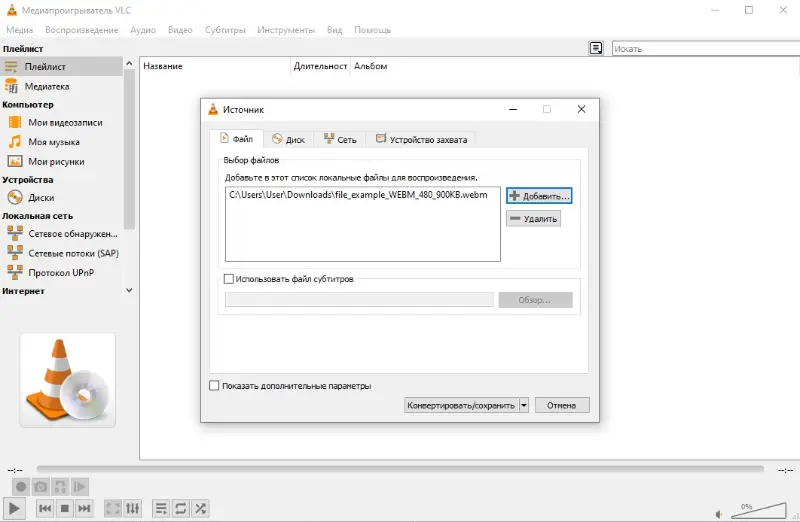Select Сетевое обнаружение item in sidebar
The width and height of the screenshot is (800, 522).
point(61,234)
